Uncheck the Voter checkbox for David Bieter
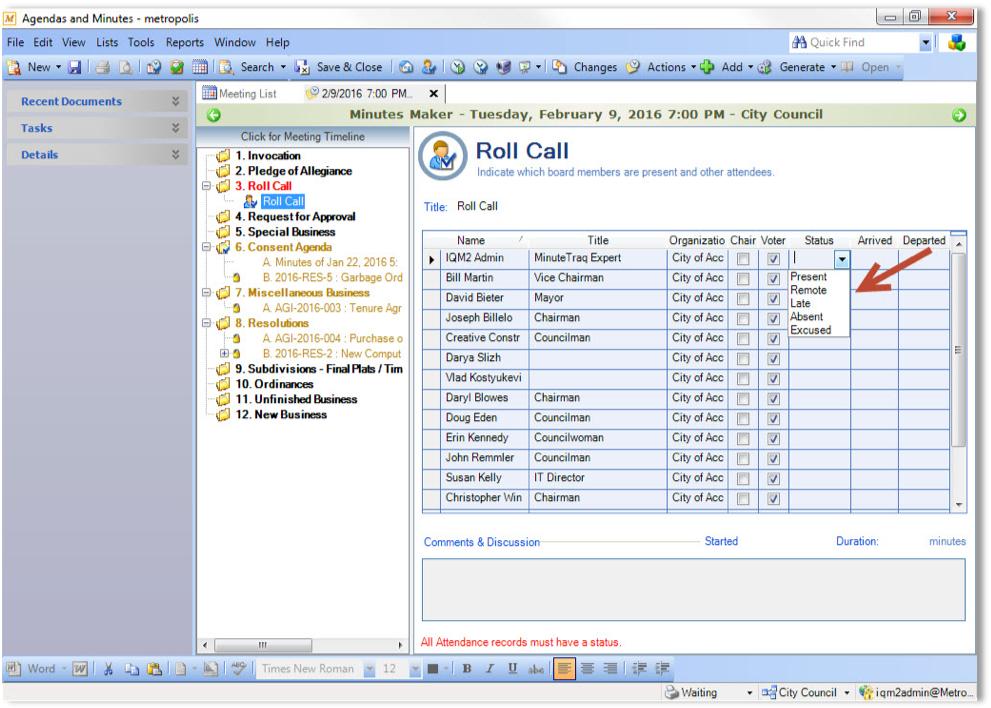The height and width of the screenshot is (708, 991). tap(772, 298)
